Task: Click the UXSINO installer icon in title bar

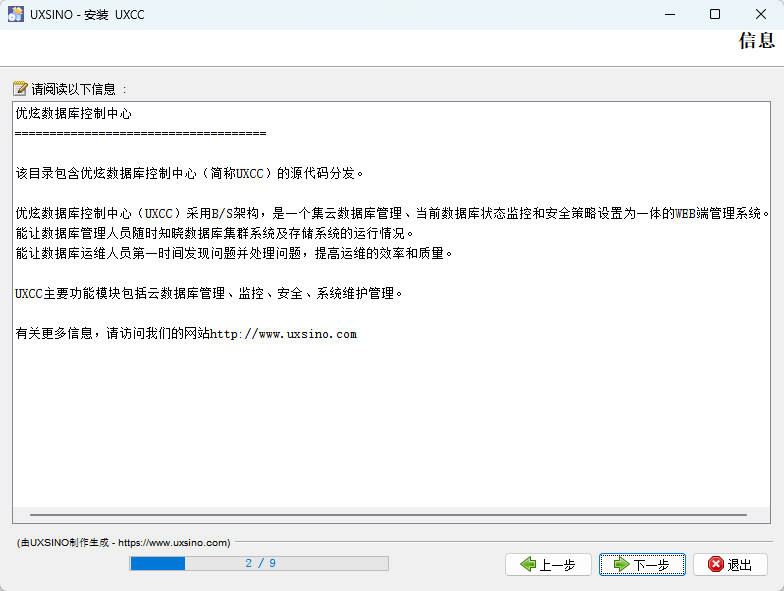Action: pos(16,14)
